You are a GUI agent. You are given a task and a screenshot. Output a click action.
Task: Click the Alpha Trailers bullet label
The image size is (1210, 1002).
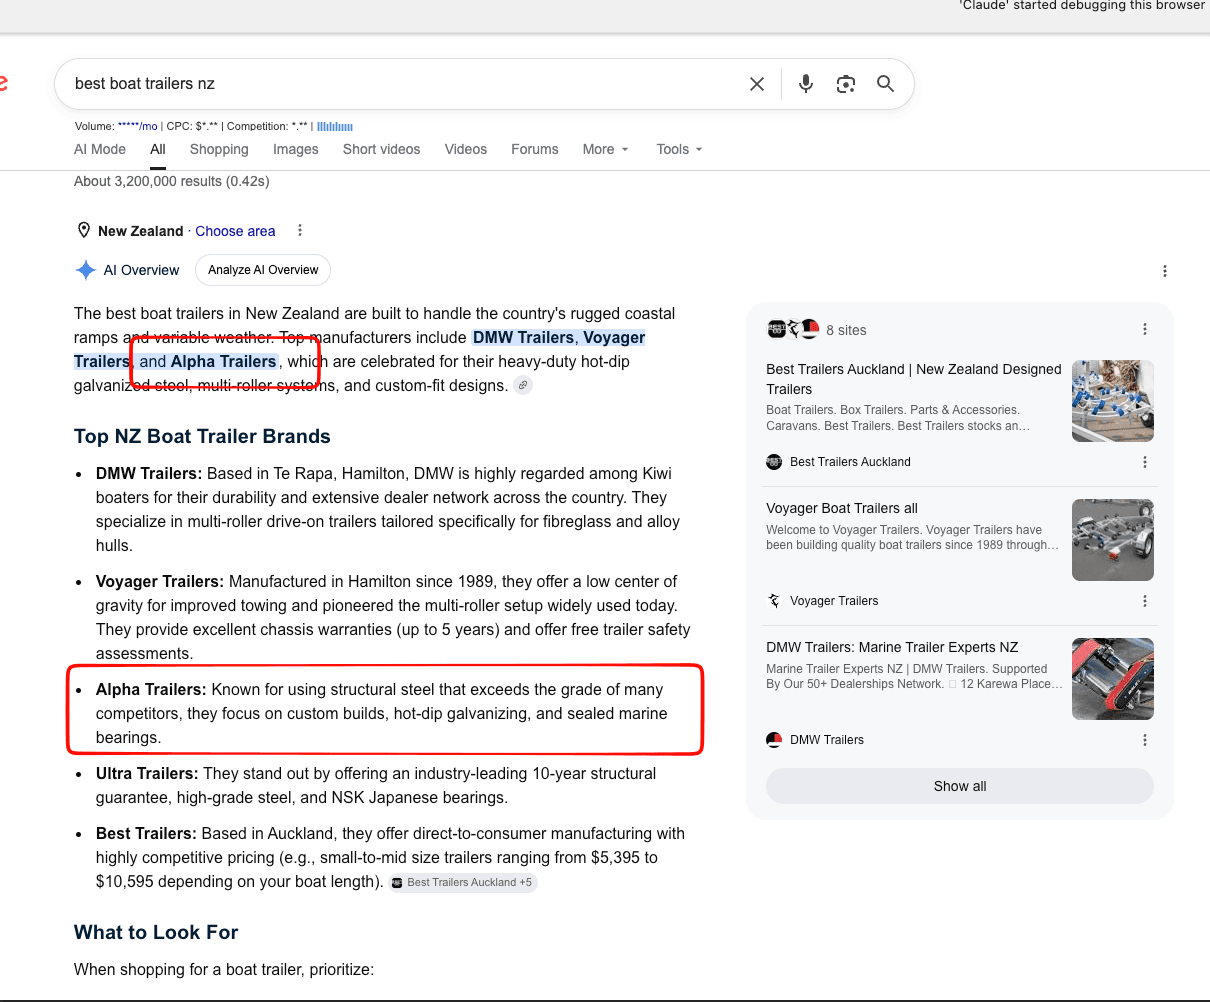151,690
